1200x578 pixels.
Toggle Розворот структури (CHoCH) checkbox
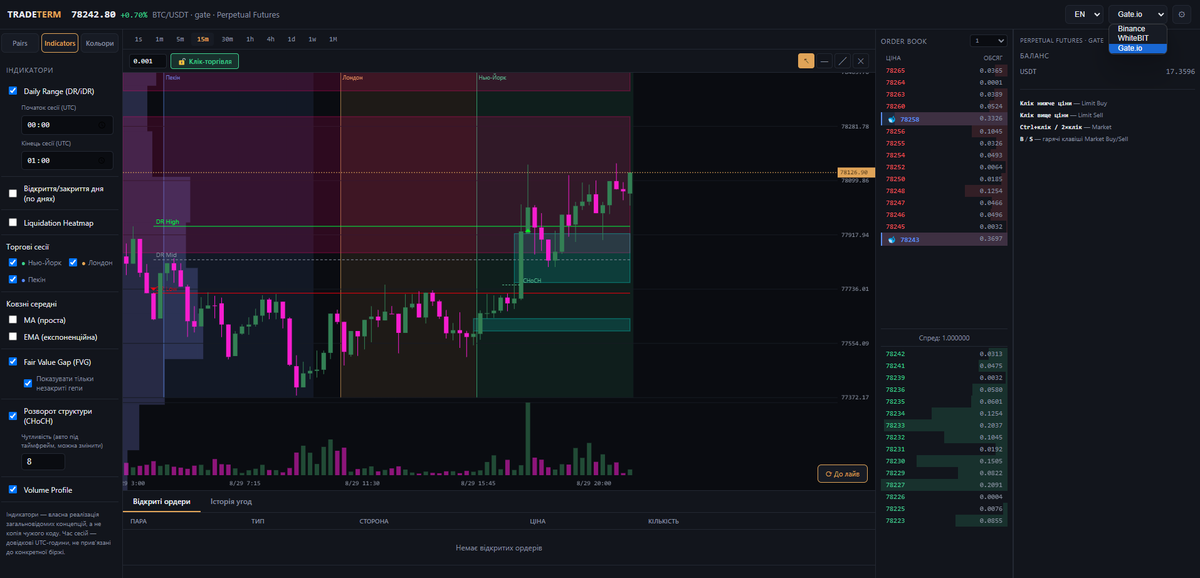13,415
